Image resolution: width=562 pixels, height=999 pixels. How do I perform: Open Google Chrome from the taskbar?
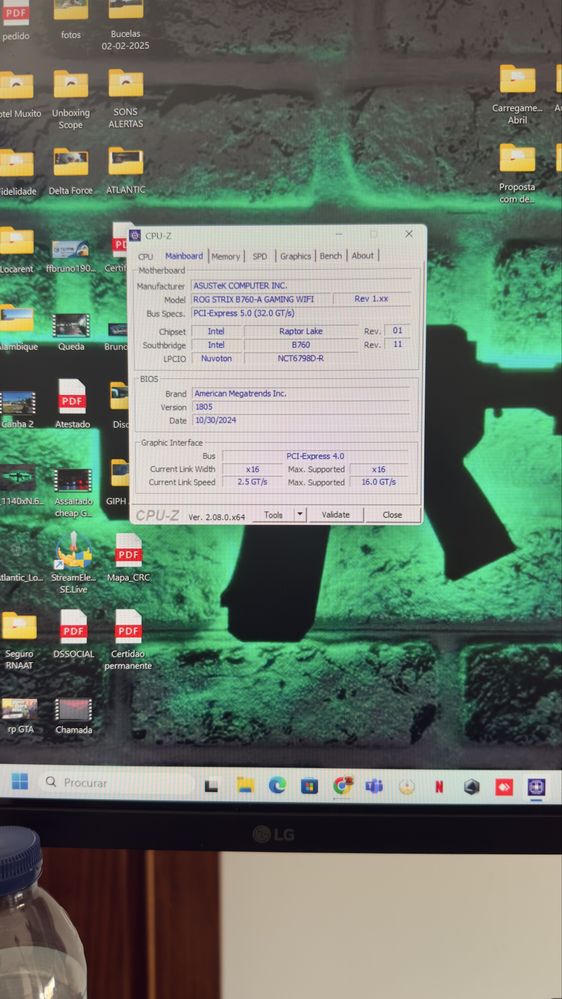click(343, 786)
